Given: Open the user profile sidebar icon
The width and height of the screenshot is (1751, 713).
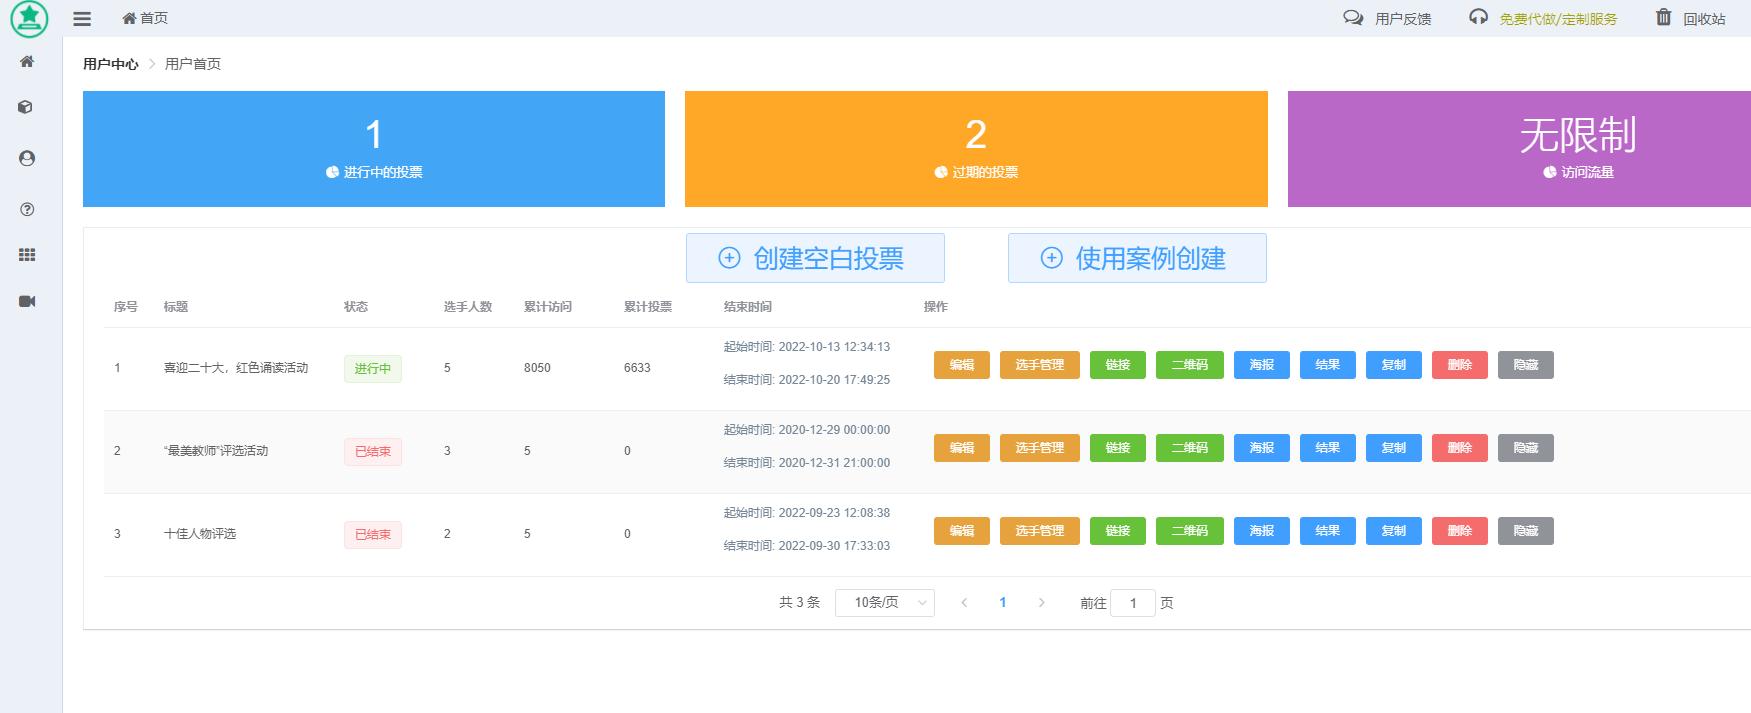Looking at the screenshot, I should point(27,158).
